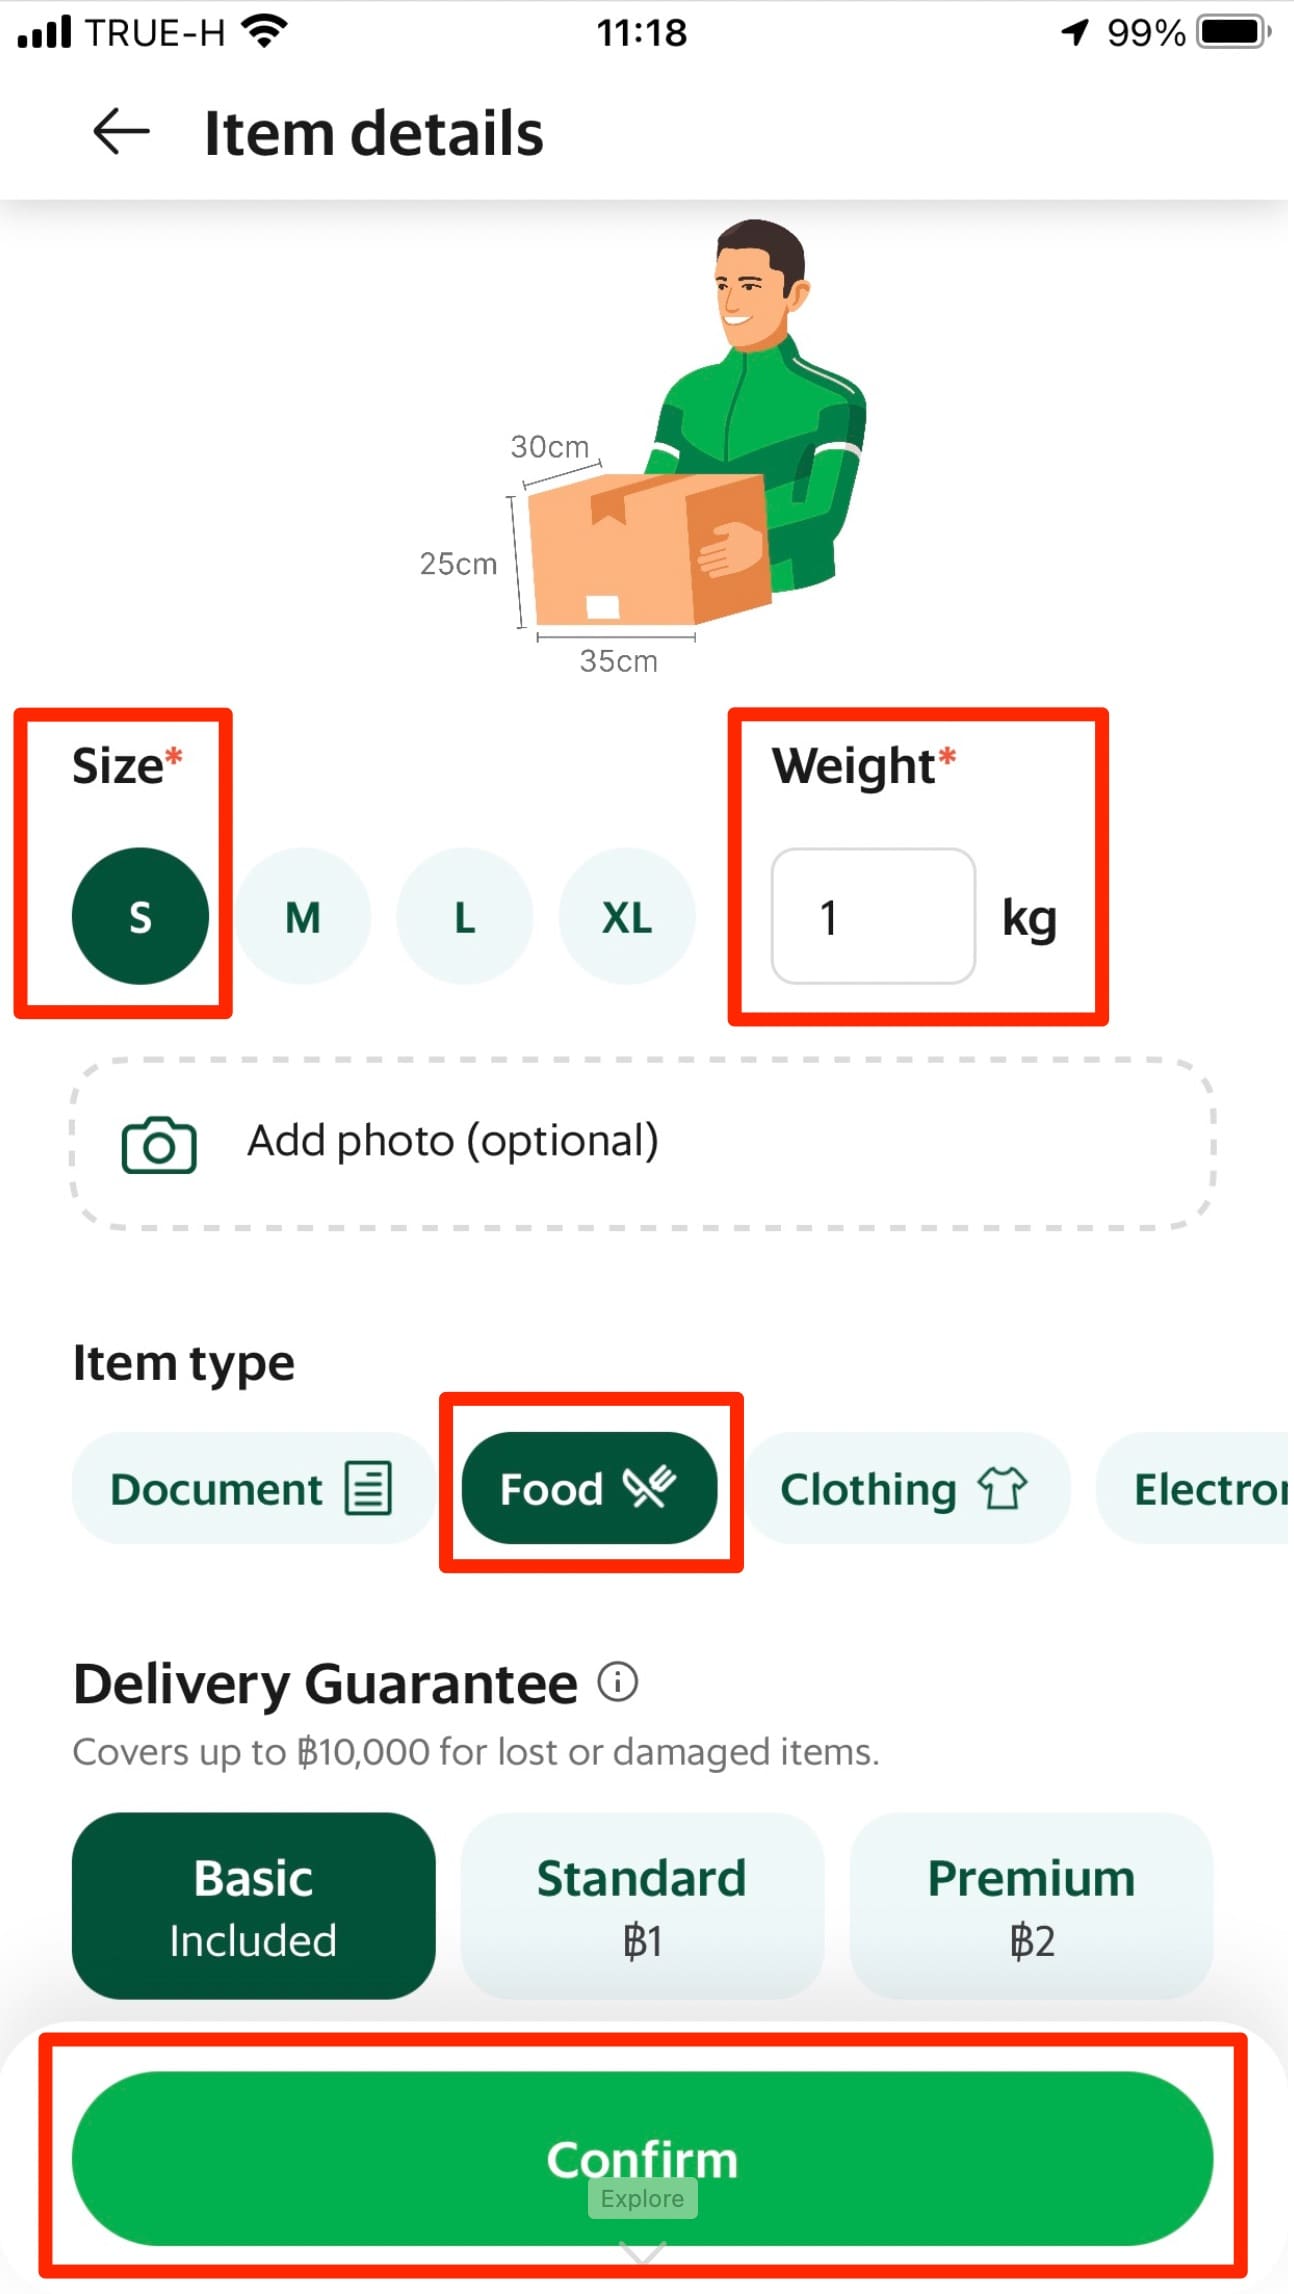1294x2294 pixels.
Task: Select size S
Action: pyautogui.click(x=140, y=916)
